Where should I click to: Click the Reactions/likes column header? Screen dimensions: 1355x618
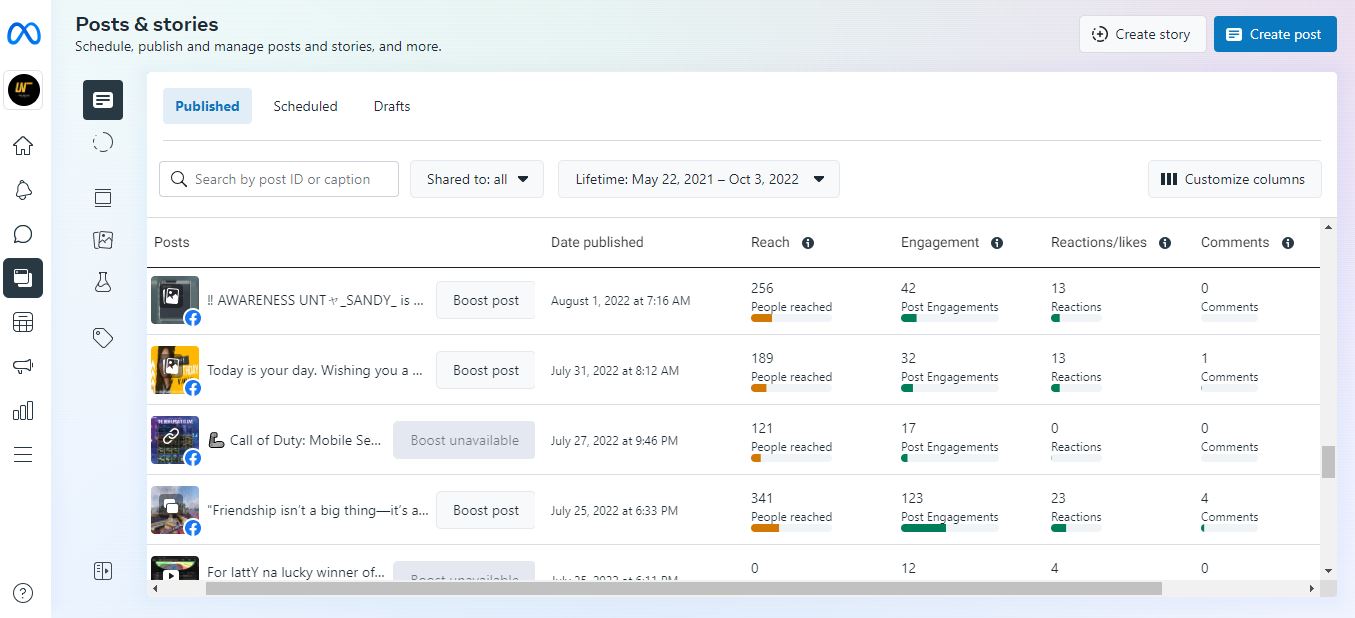pyautogui.click(x=1099, y=242)
